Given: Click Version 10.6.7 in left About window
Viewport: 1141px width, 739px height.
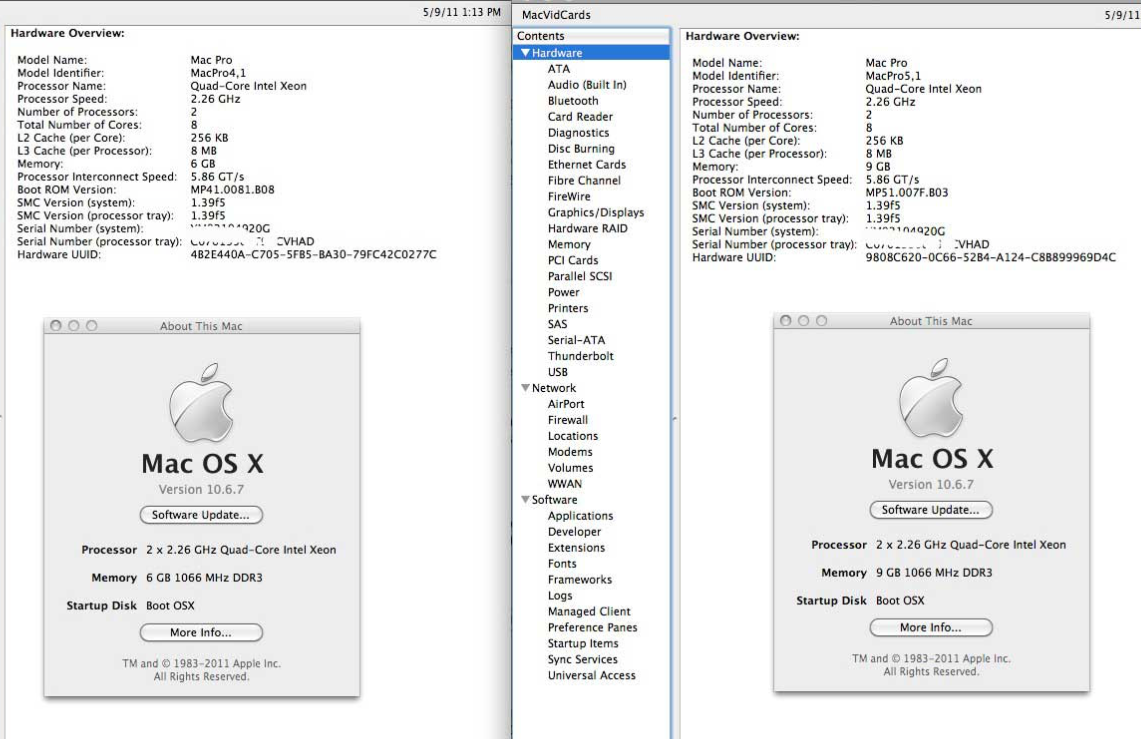Looking at the screenshot, I should point(202,490).
